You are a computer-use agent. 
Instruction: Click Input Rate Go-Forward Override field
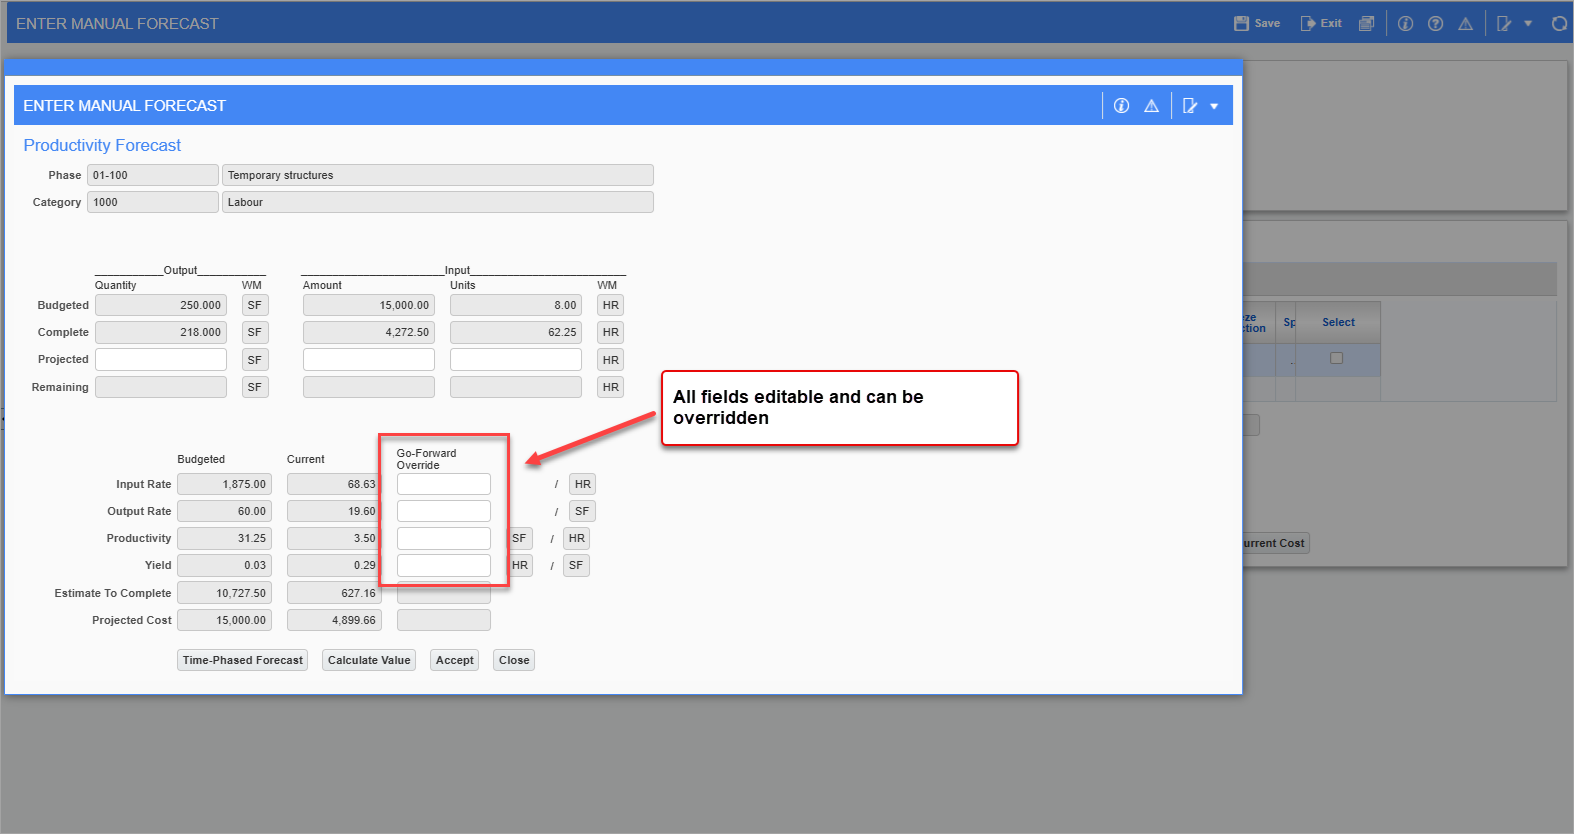point(444,484)
